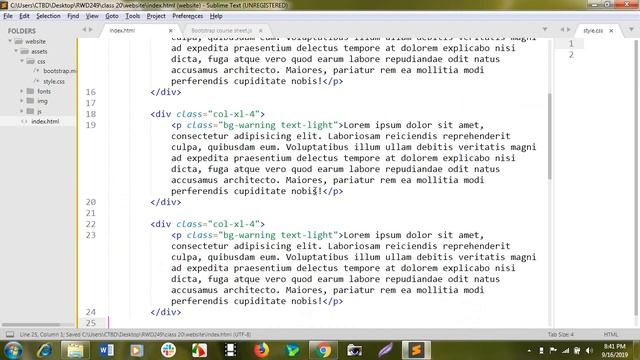Switch to the Bootstrap course sheet.js tab
Viewport: 640px width, 360px height.
pyautogui.click(x=221, y=31)
